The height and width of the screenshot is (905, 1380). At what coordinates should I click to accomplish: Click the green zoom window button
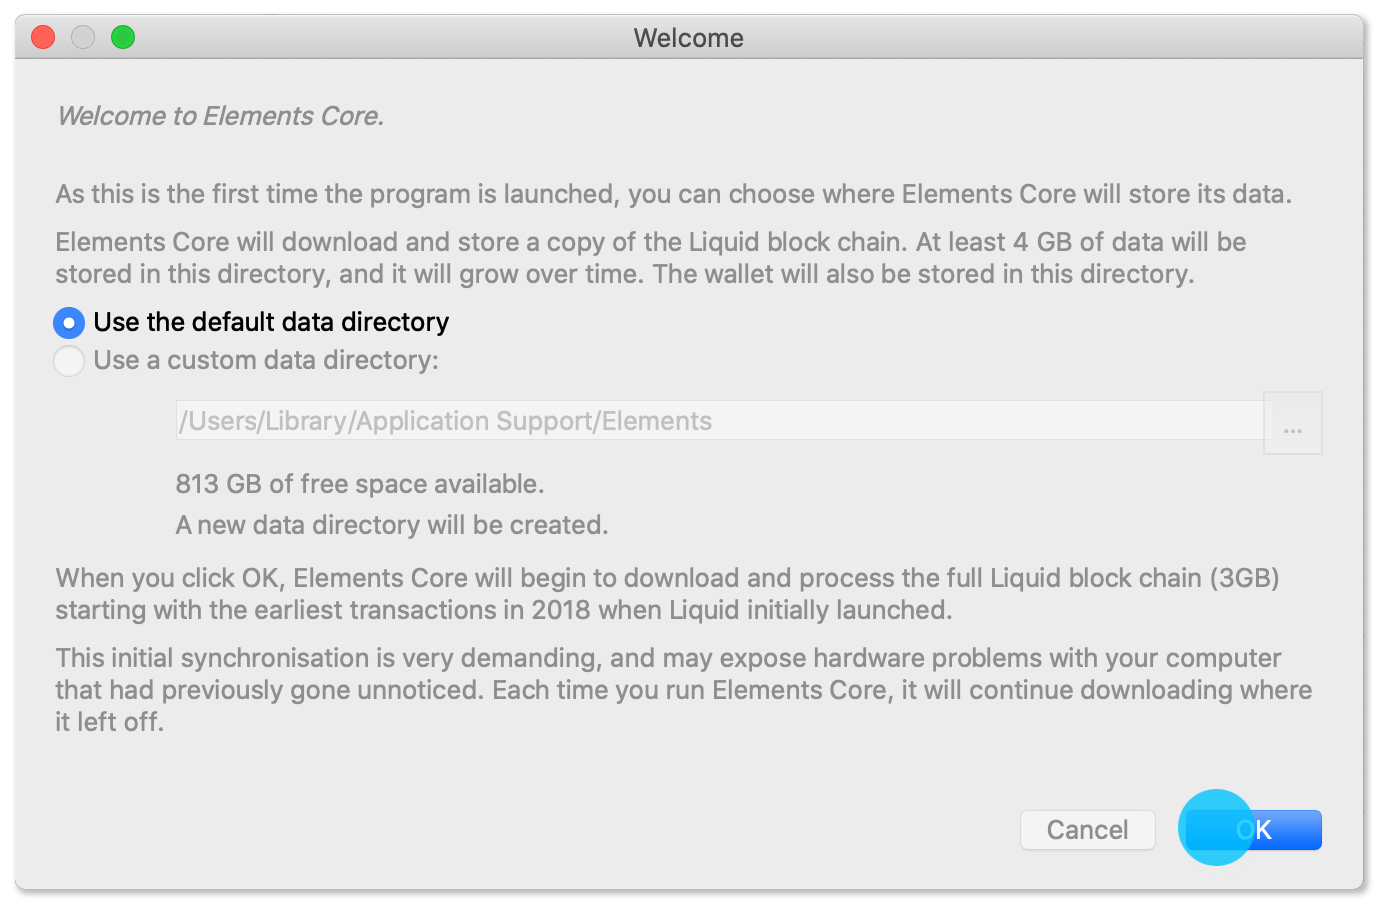pyautogui.click(x=123, y=38)
